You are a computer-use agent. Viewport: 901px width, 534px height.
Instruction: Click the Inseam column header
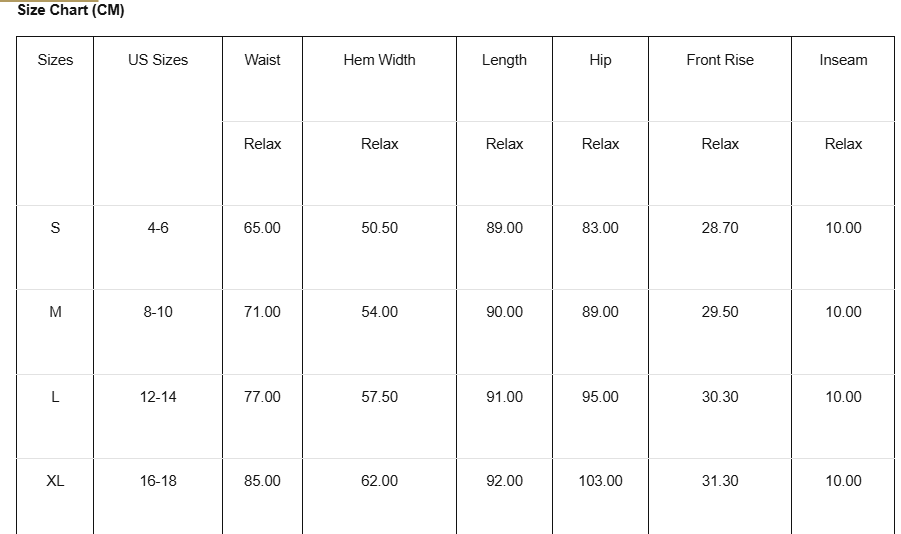coord(843,60)
